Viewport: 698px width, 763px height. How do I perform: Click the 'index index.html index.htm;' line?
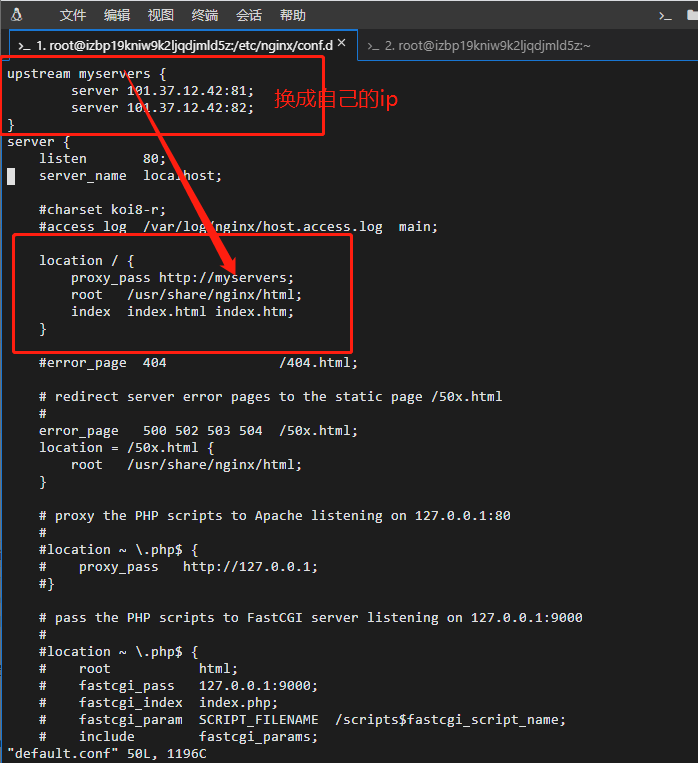(183, 311)
